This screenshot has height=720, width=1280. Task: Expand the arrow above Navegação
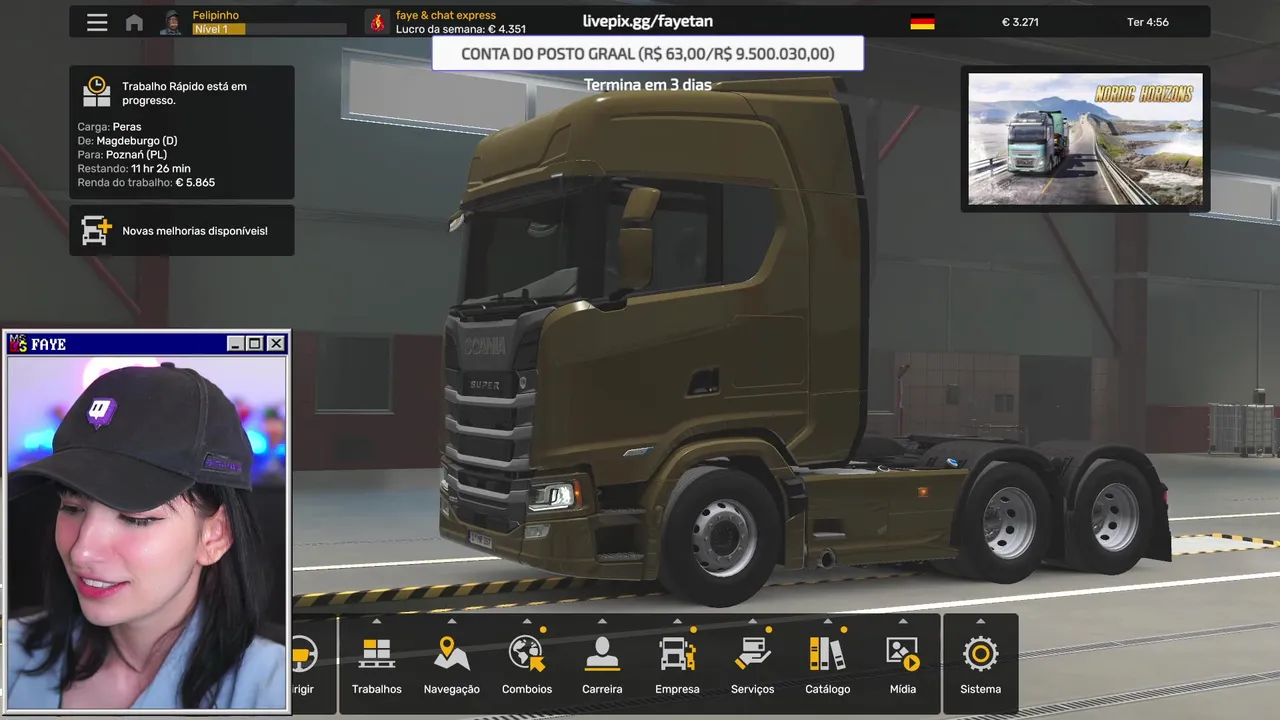point(452,621)
